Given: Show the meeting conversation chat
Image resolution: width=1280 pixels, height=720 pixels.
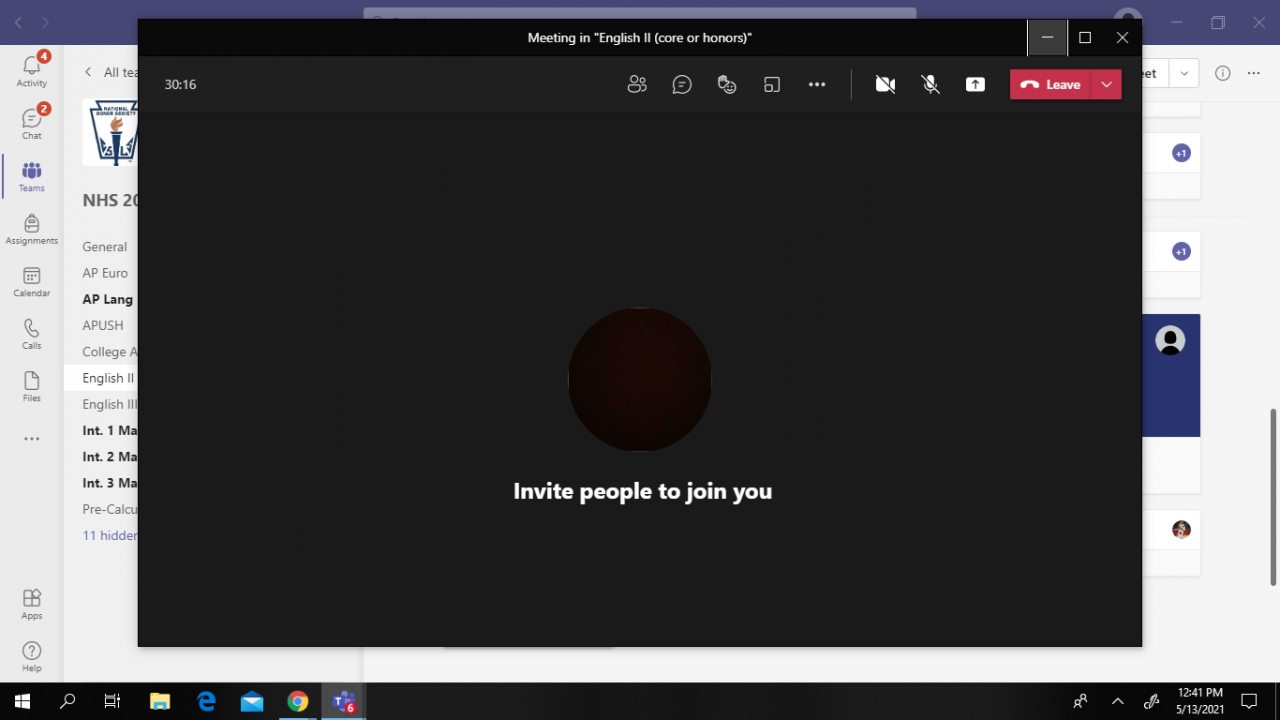Looking at the screenshot, I should pos(682,85).
